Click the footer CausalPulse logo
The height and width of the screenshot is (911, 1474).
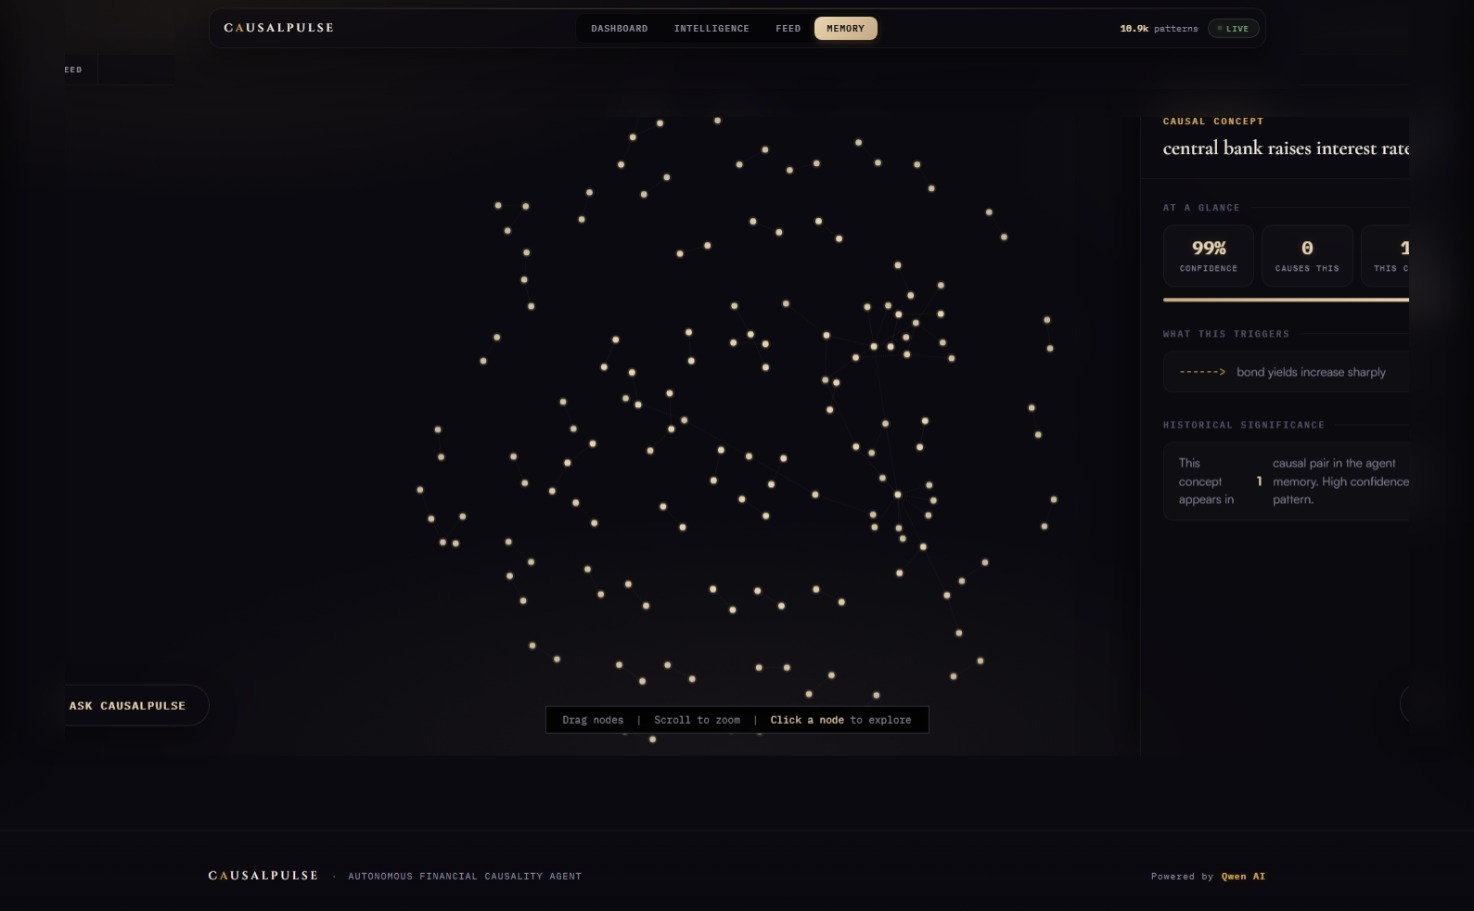point(263,875)
